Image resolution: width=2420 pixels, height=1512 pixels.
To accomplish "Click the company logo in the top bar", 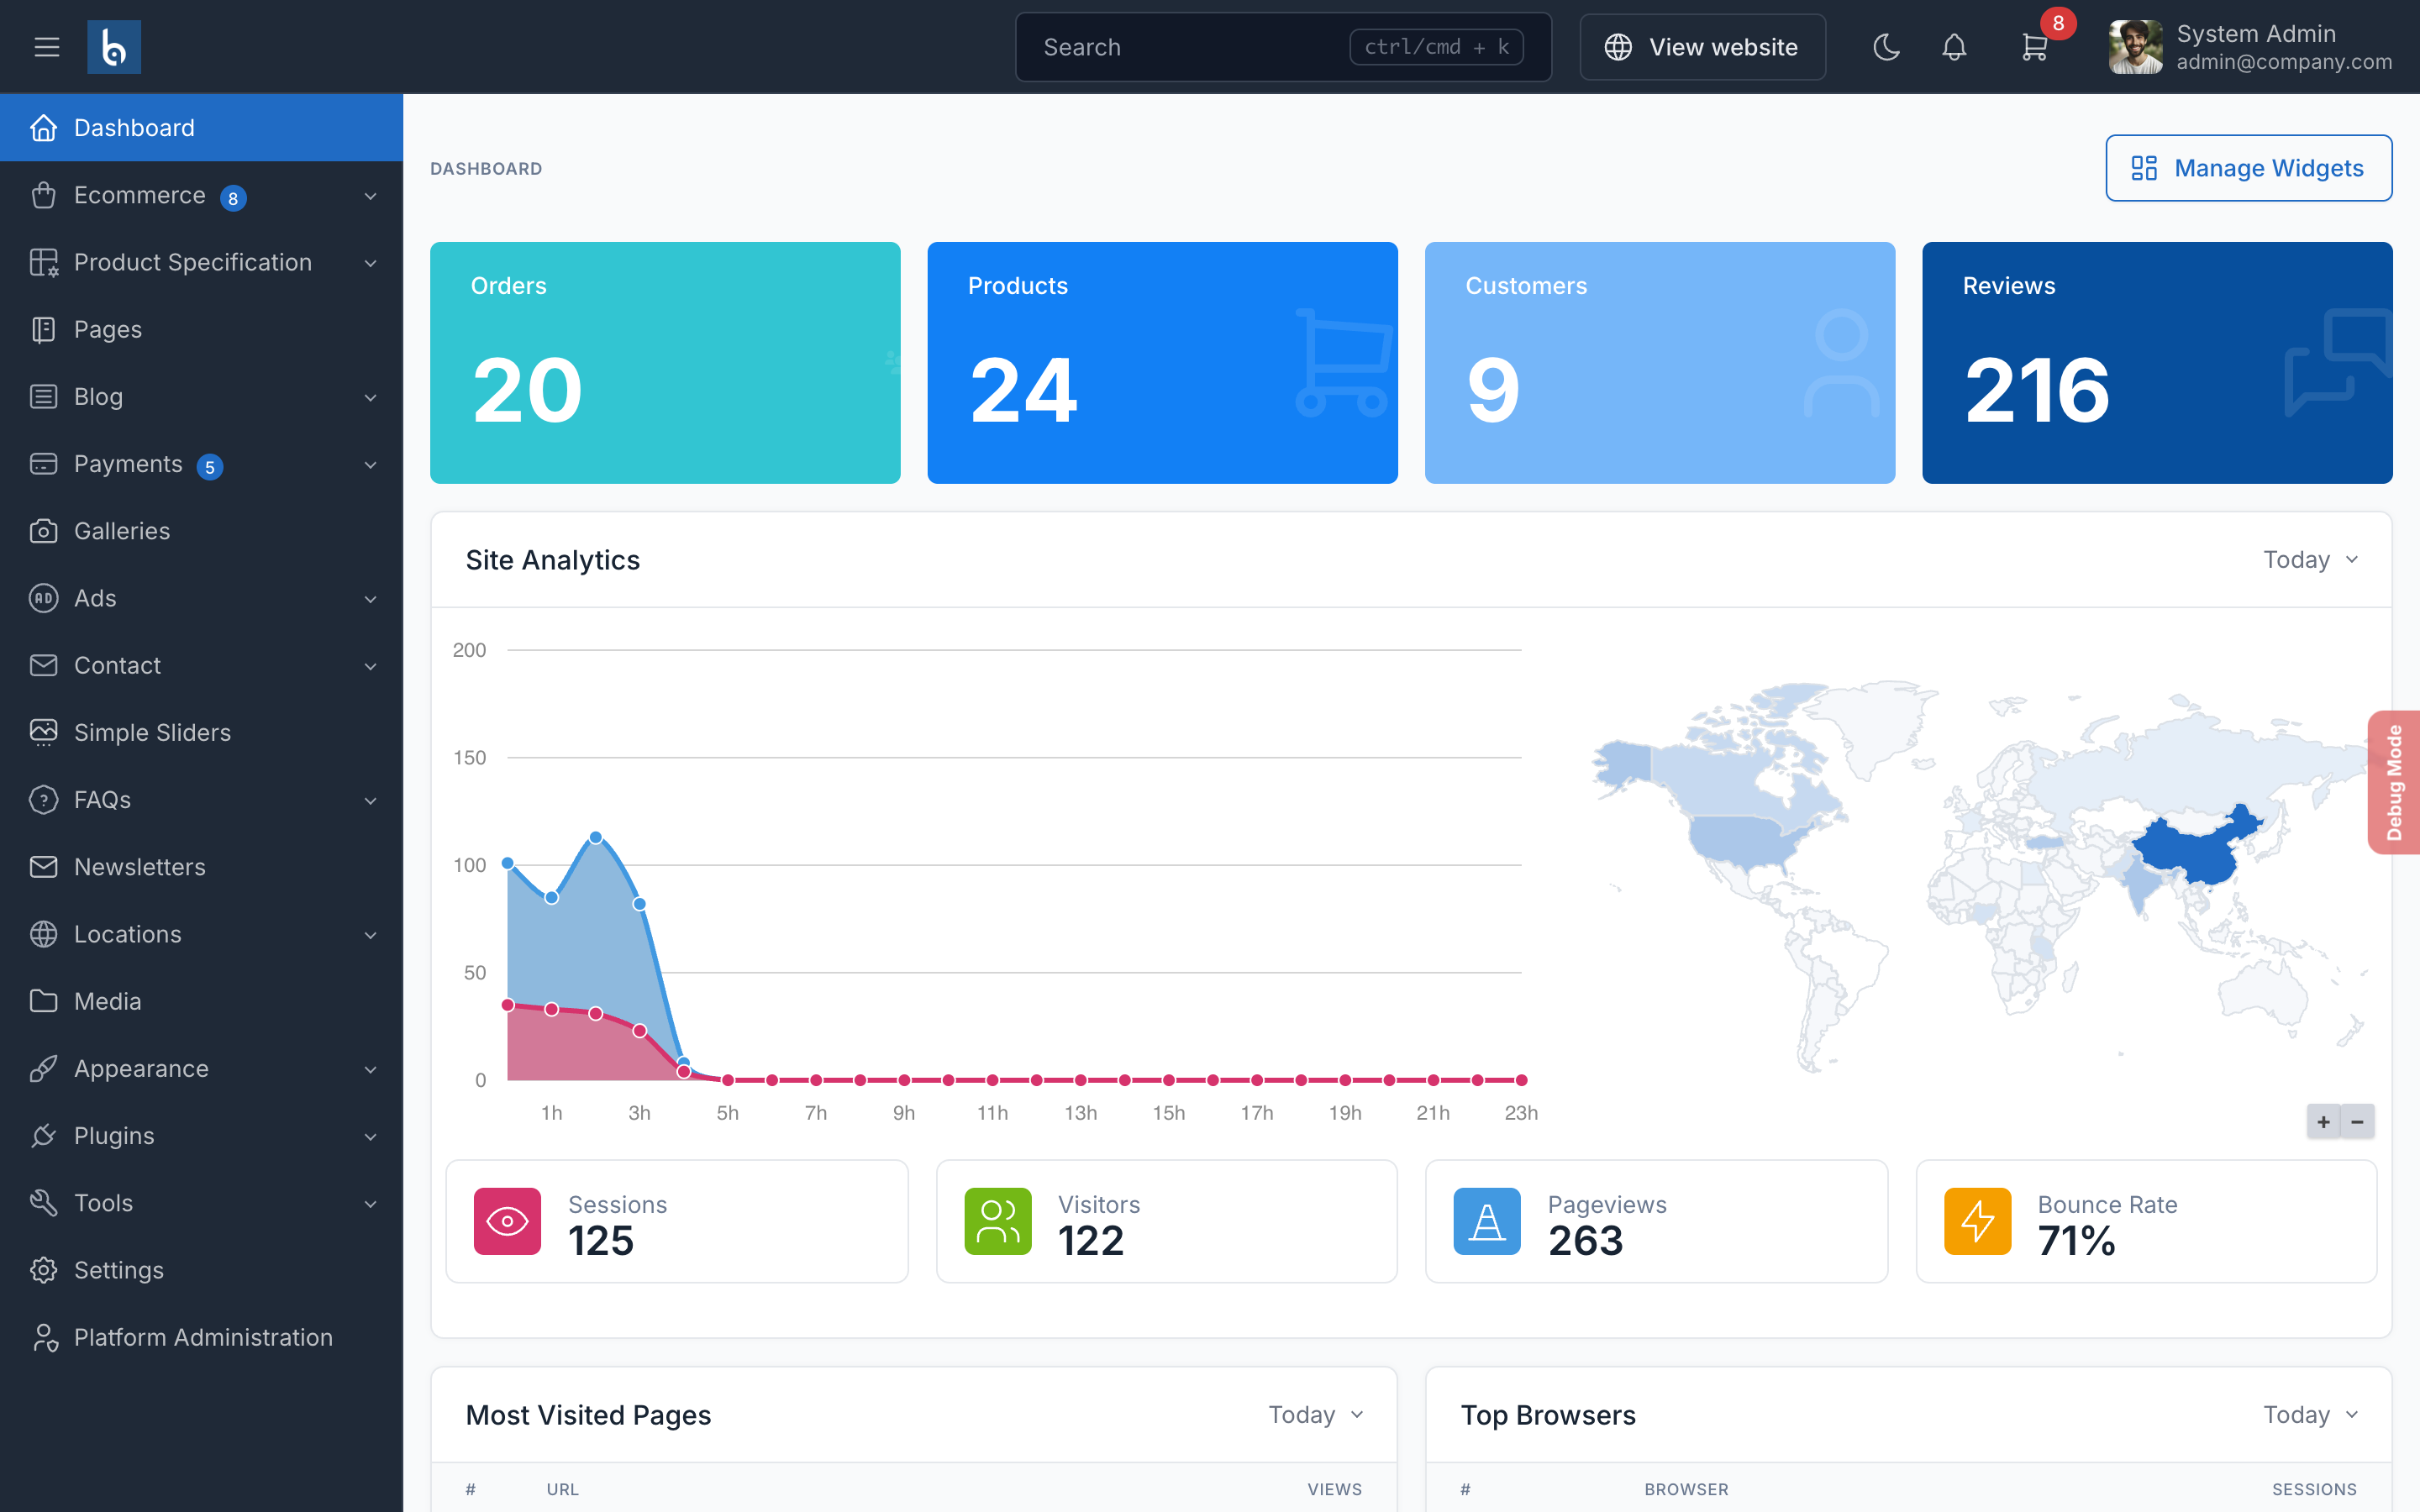I will pos(114,46).
